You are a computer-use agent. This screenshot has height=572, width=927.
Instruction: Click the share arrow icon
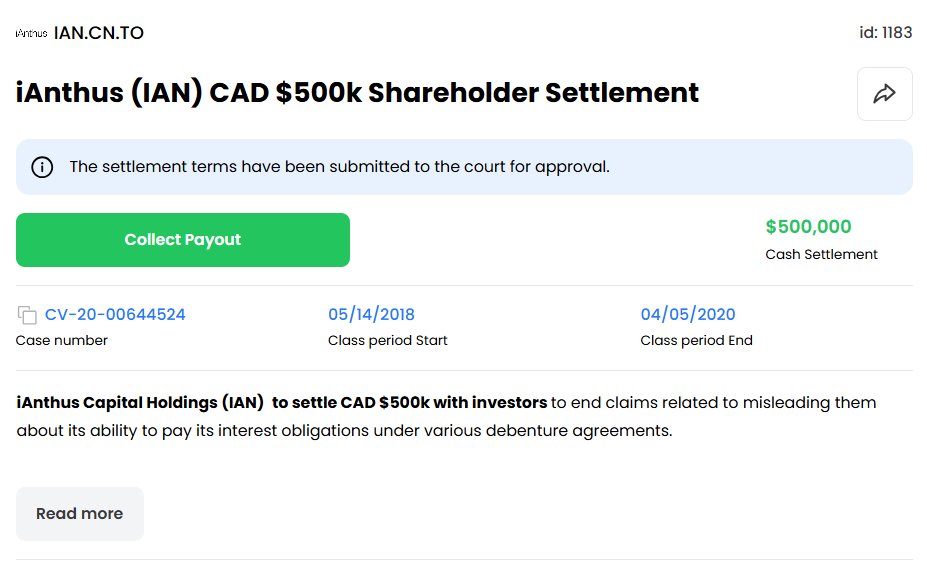pos(884,94)
